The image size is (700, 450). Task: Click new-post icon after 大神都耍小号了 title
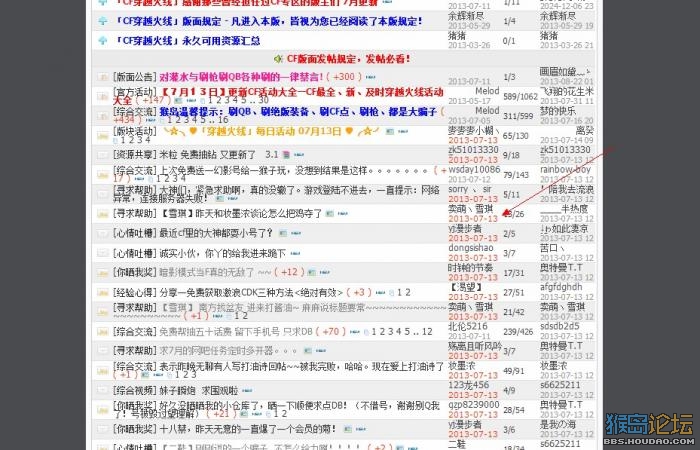[296, 233]
